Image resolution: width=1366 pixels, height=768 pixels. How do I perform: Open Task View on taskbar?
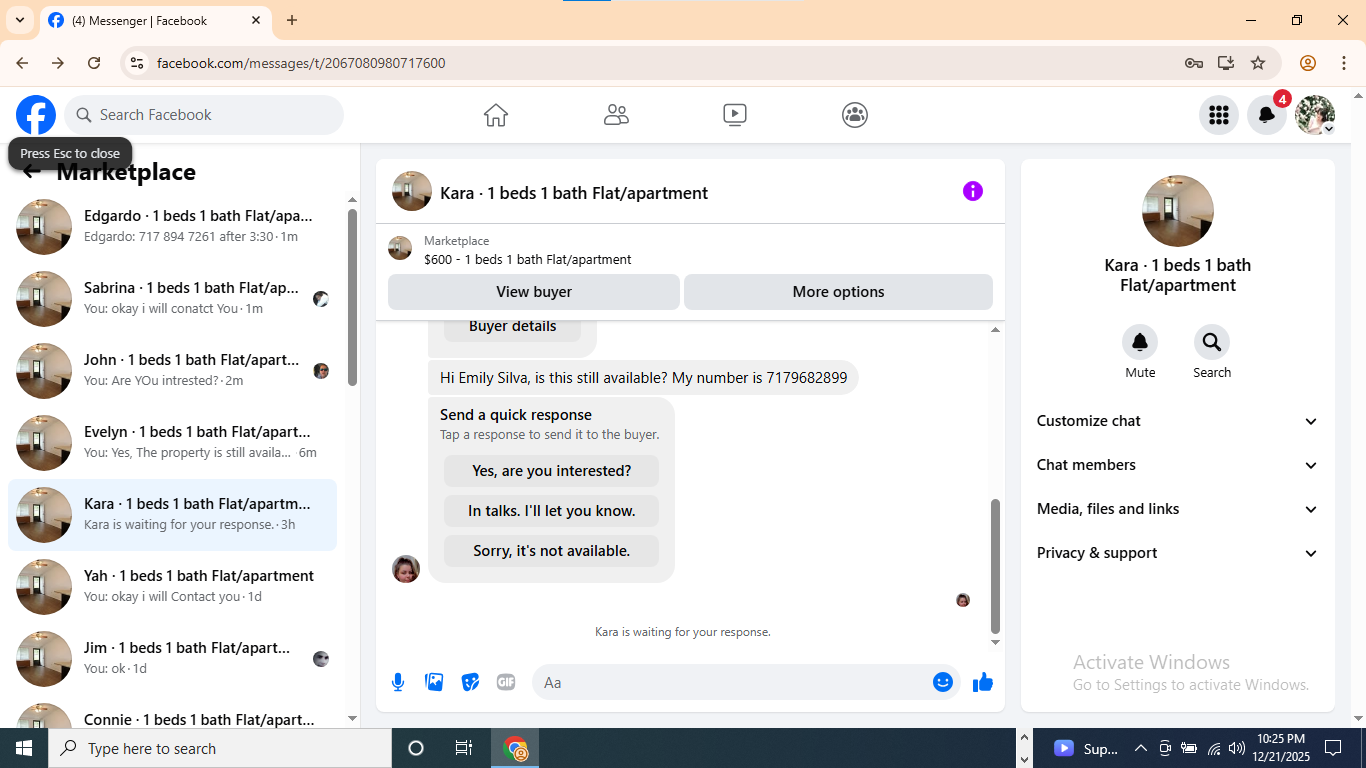click(464, 748)
